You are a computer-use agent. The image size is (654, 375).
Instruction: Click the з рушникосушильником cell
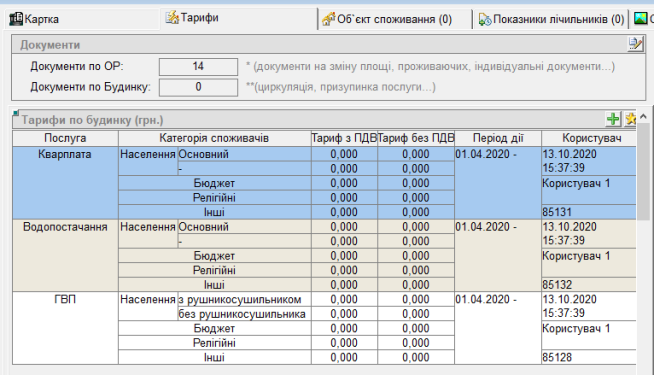point(244,299)
